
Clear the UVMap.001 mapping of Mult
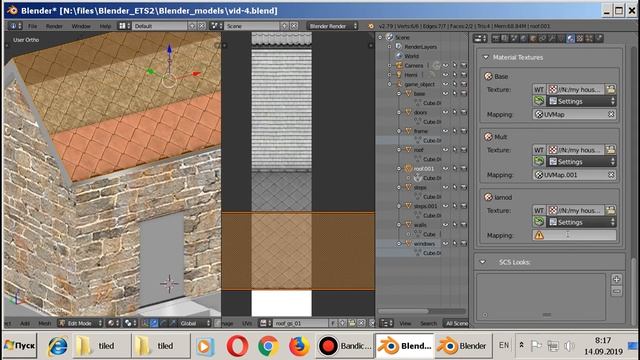click(x=611, y=175)
